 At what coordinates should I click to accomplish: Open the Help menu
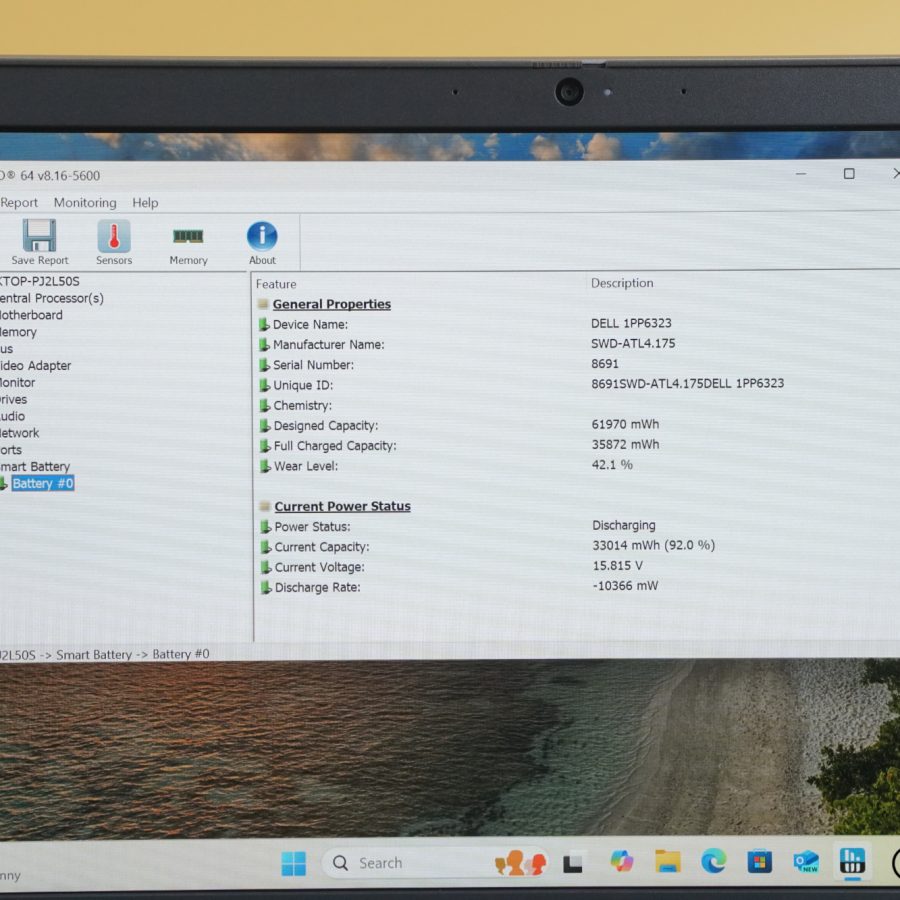coord(145,203)
